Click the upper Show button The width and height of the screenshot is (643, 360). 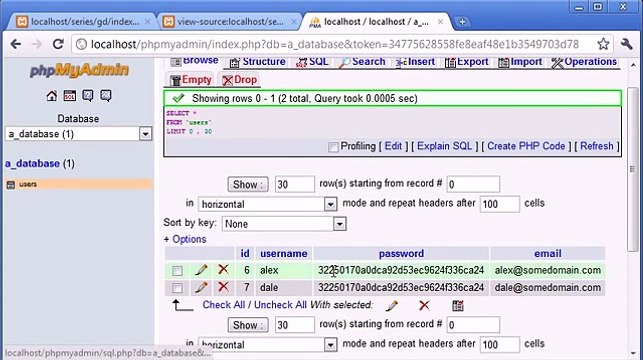(248, 185)
